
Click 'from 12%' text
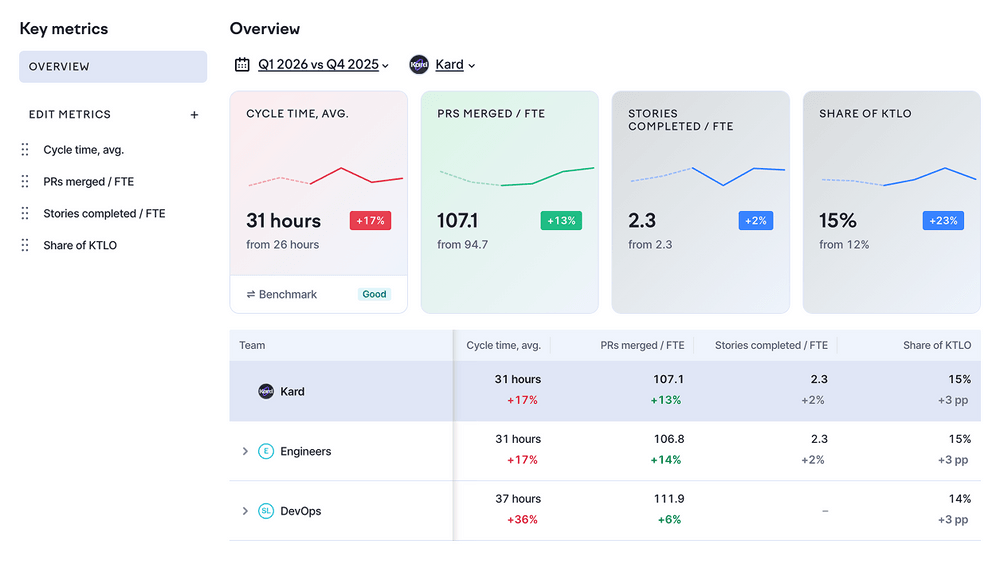[x=844, y=244]
